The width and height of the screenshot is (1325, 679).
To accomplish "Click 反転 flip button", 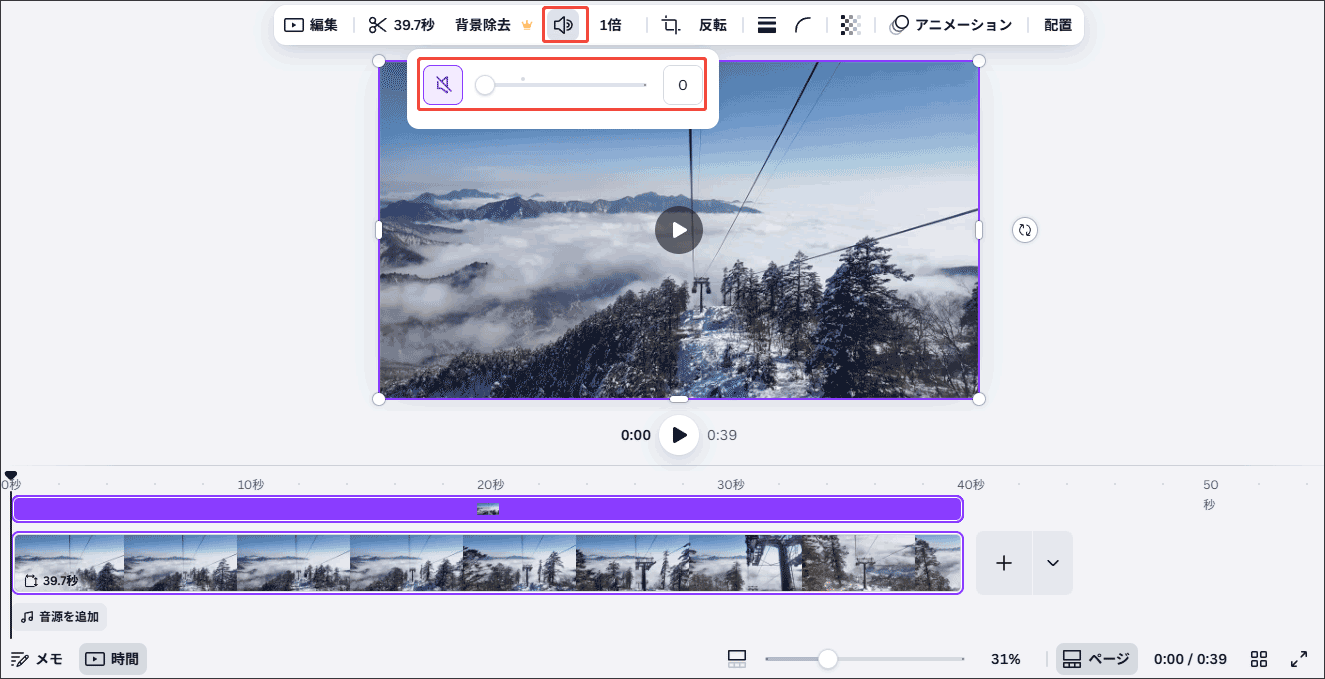I will point(713,25).
